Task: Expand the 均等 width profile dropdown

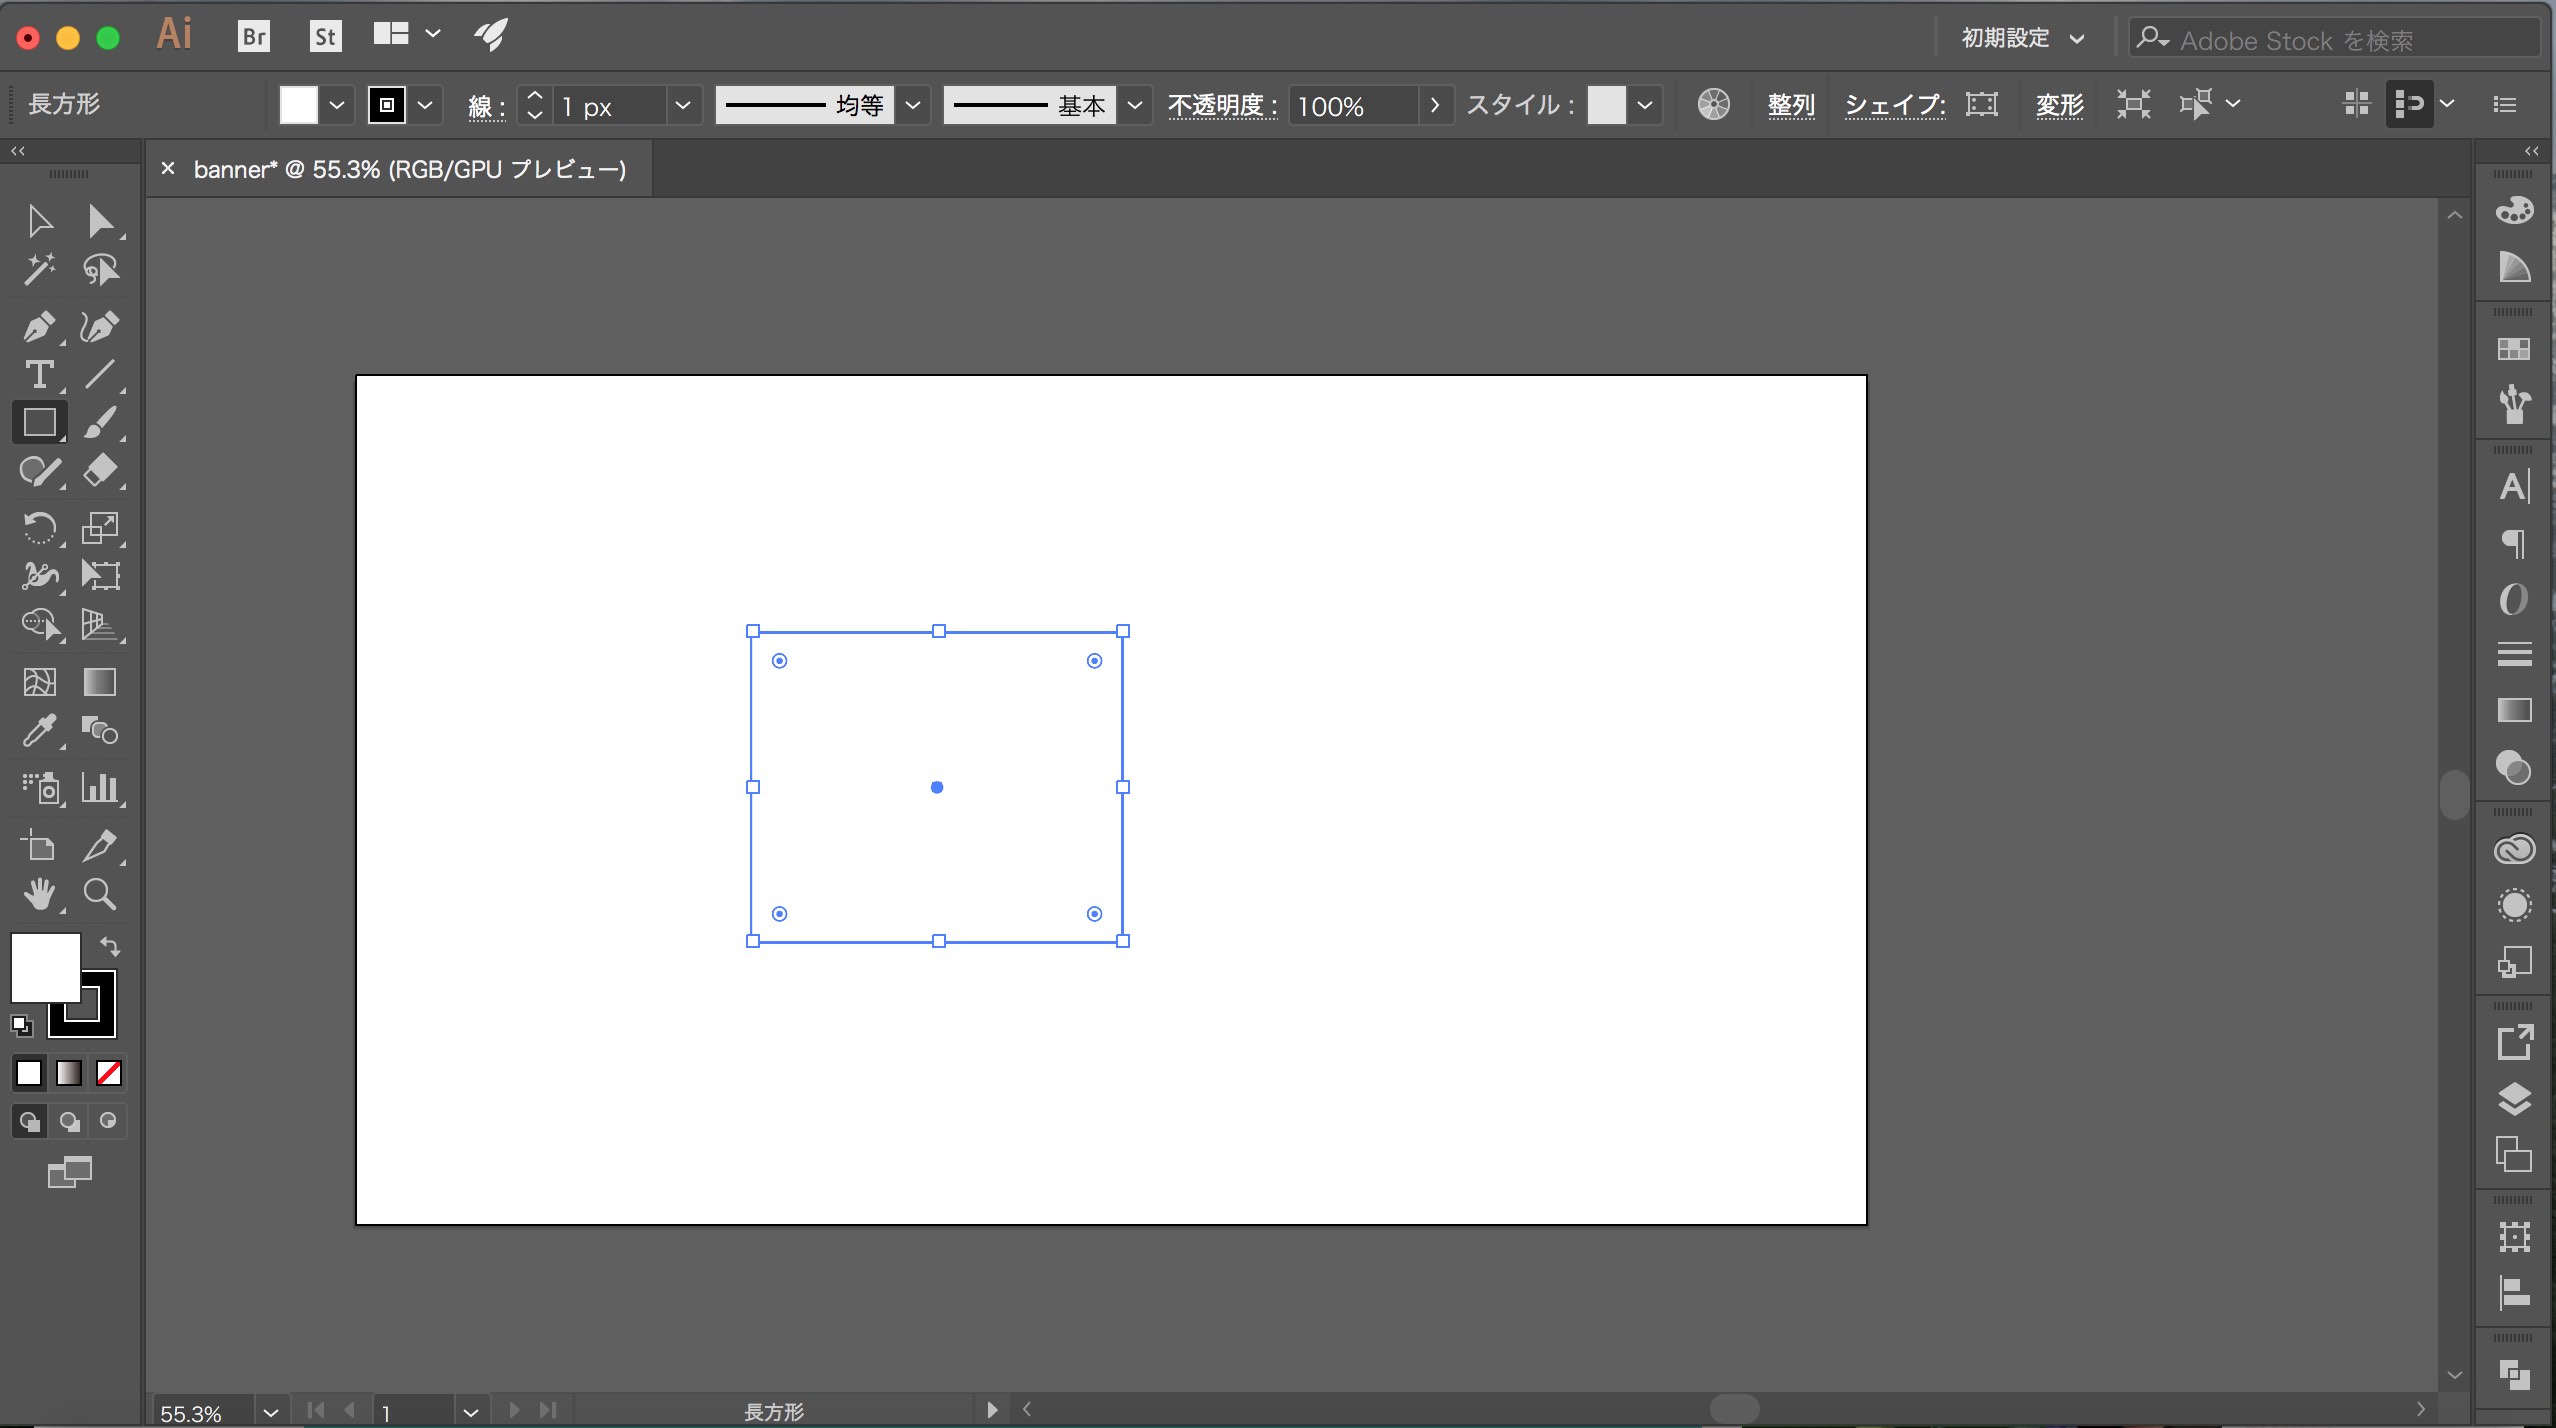Action: point(913,105)
